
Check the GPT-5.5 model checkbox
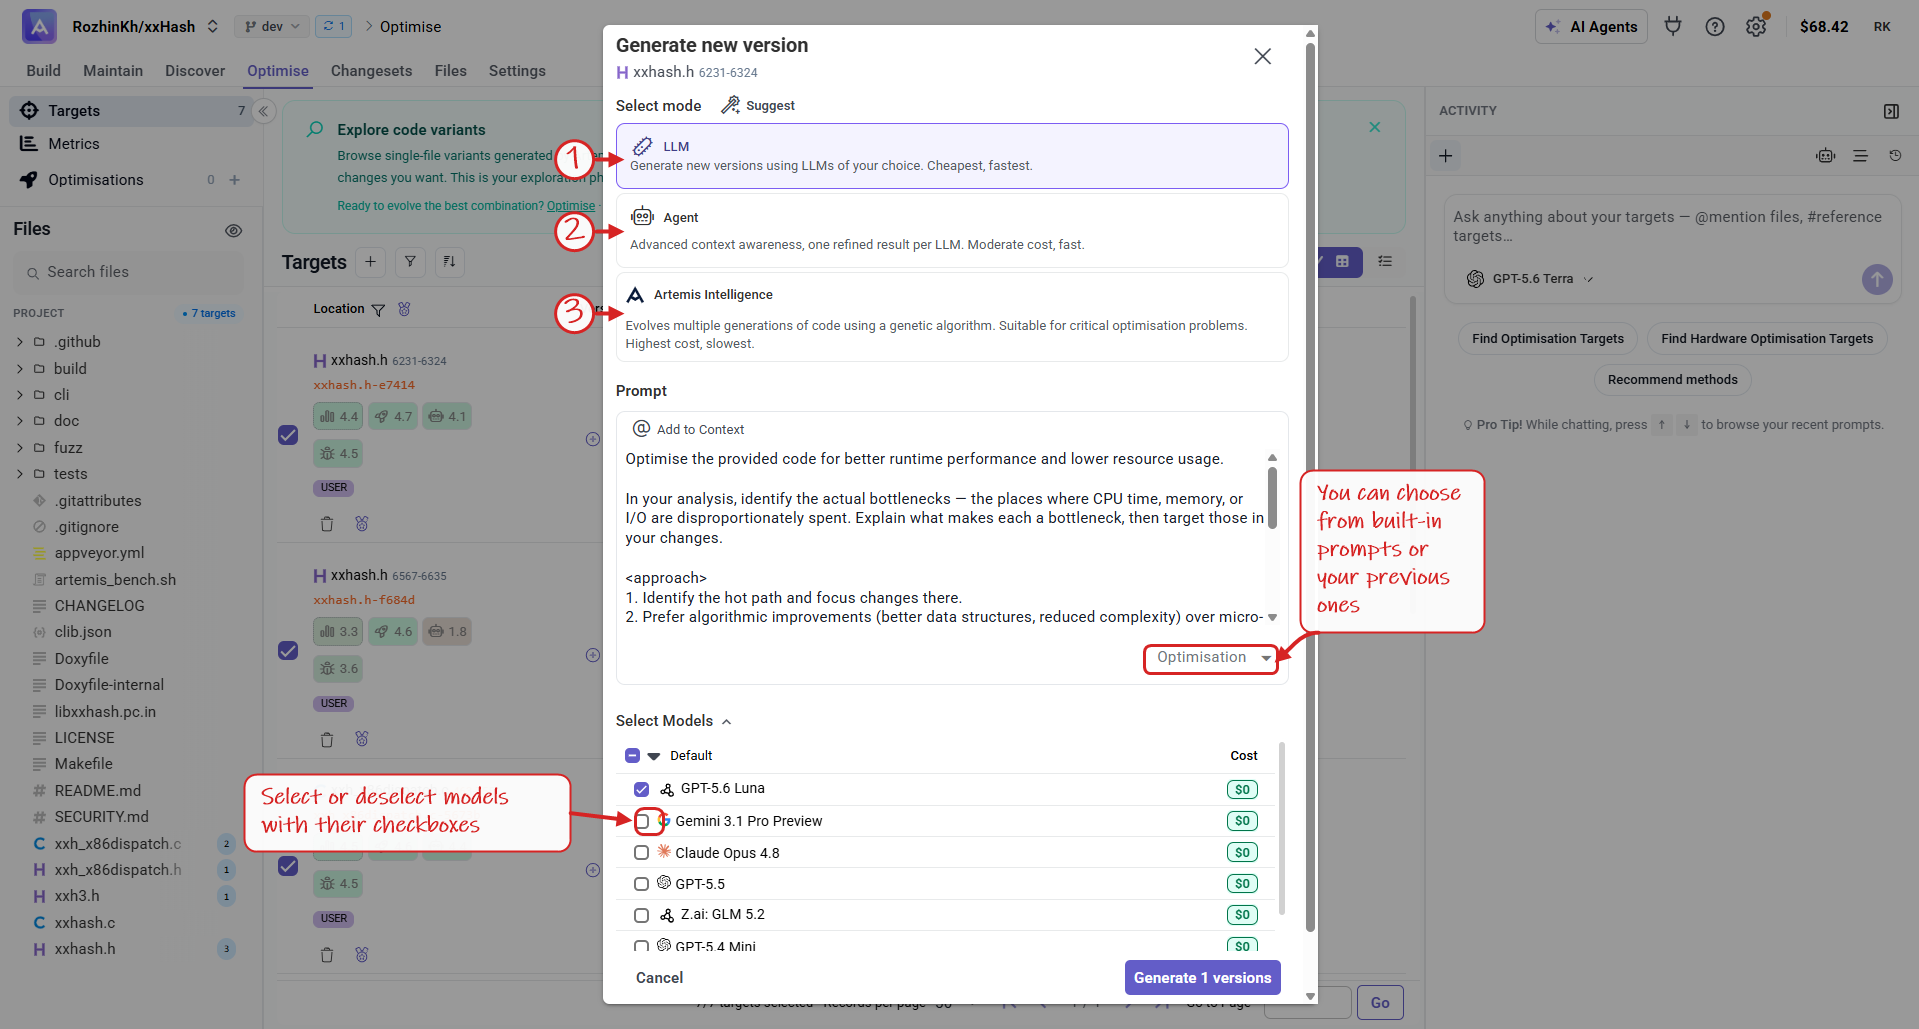click(641, 884)
